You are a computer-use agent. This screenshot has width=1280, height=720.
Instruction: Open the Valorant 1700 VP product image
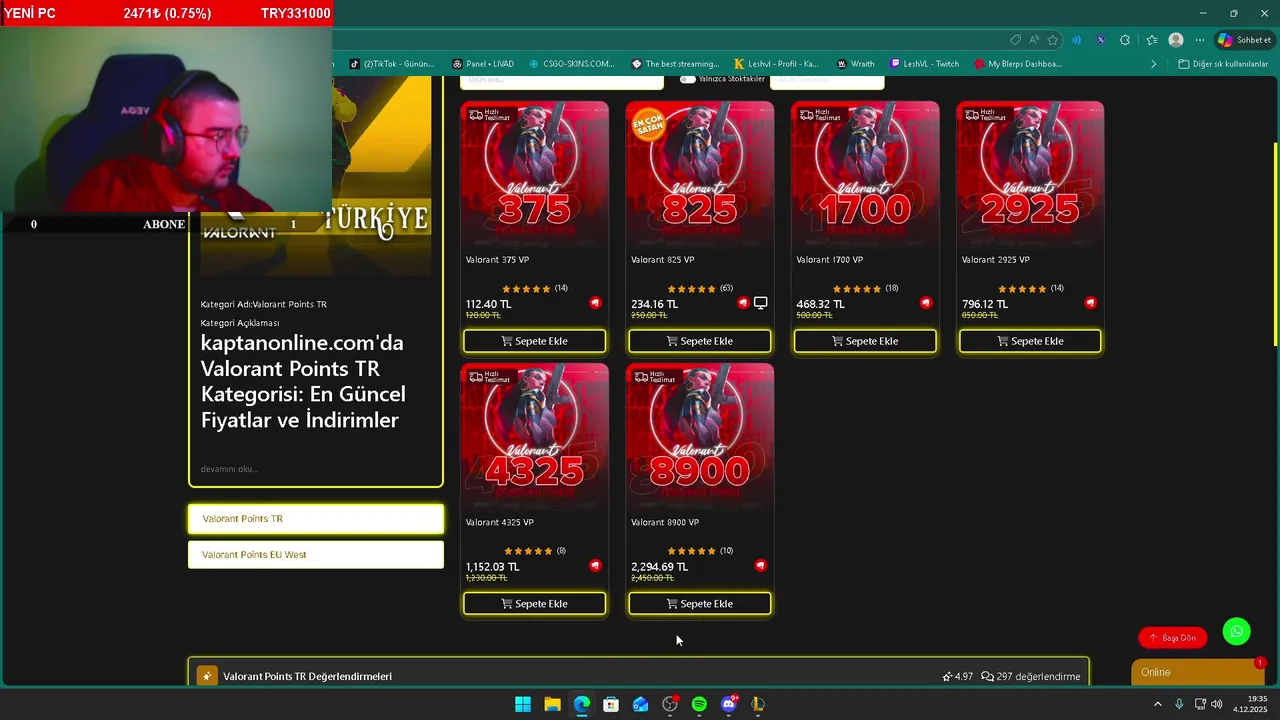click(865, 175)
